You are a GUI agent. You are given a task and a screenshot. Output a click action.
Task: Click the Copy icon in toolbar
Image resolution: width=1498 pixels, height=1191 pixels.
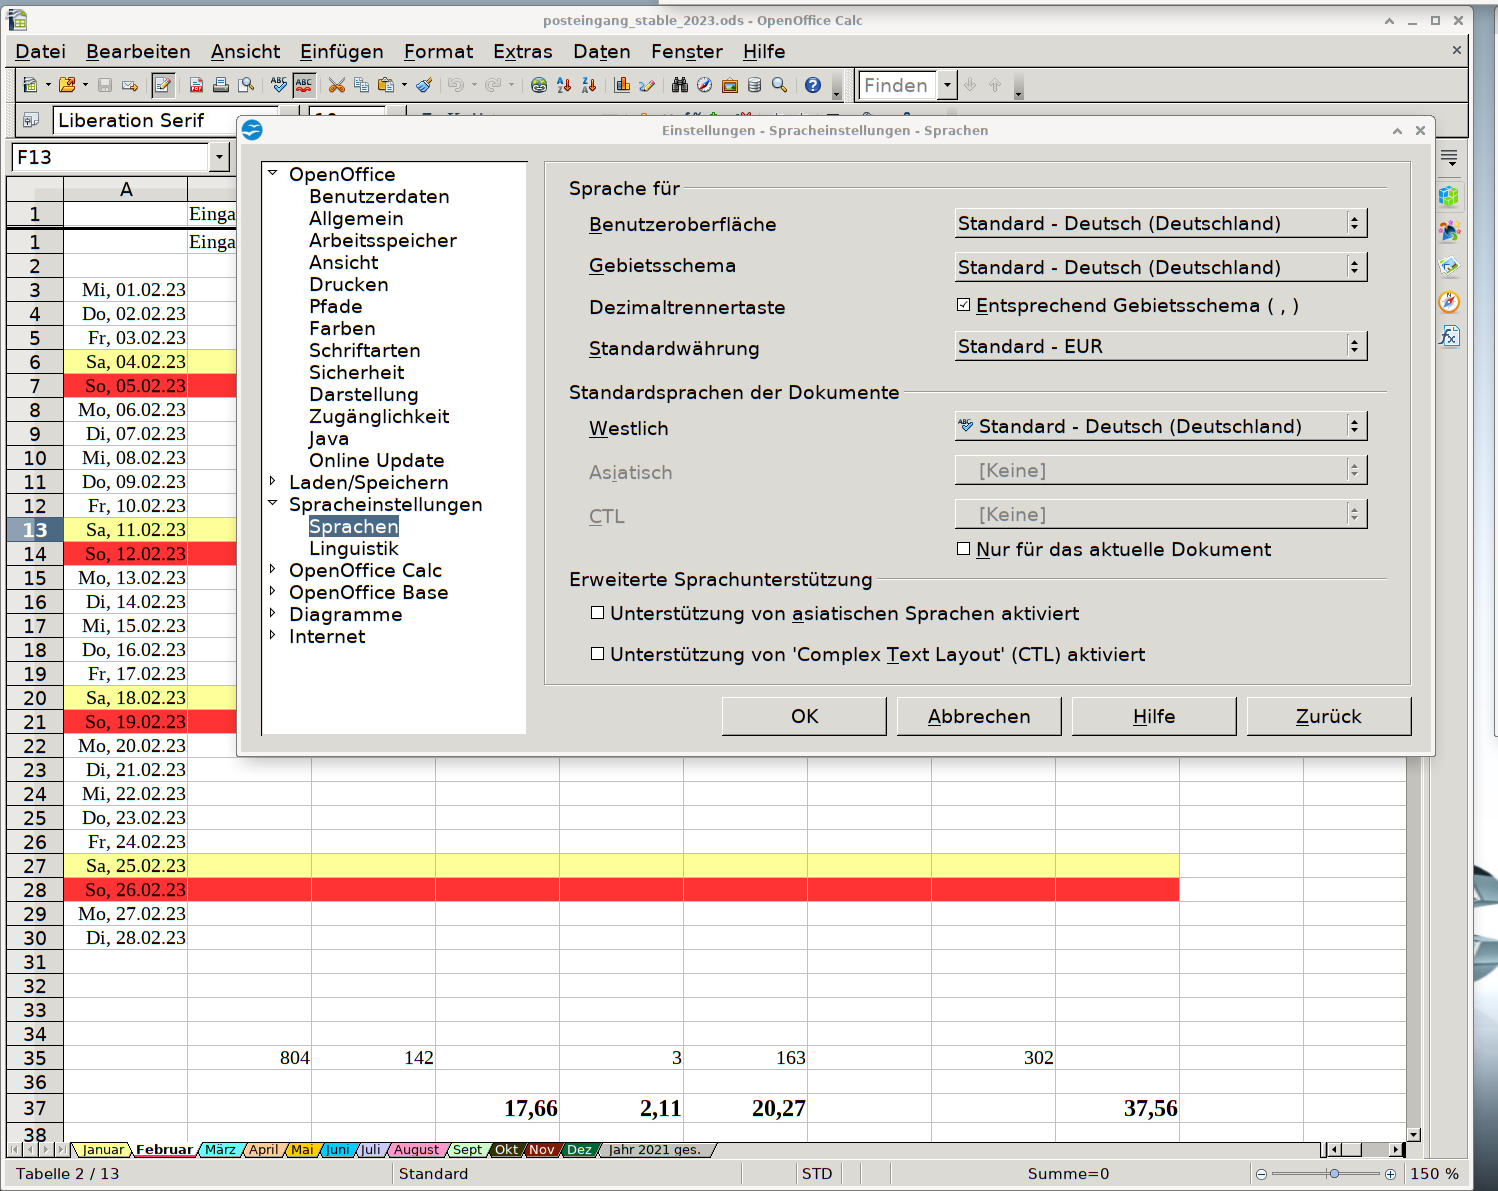362,85
